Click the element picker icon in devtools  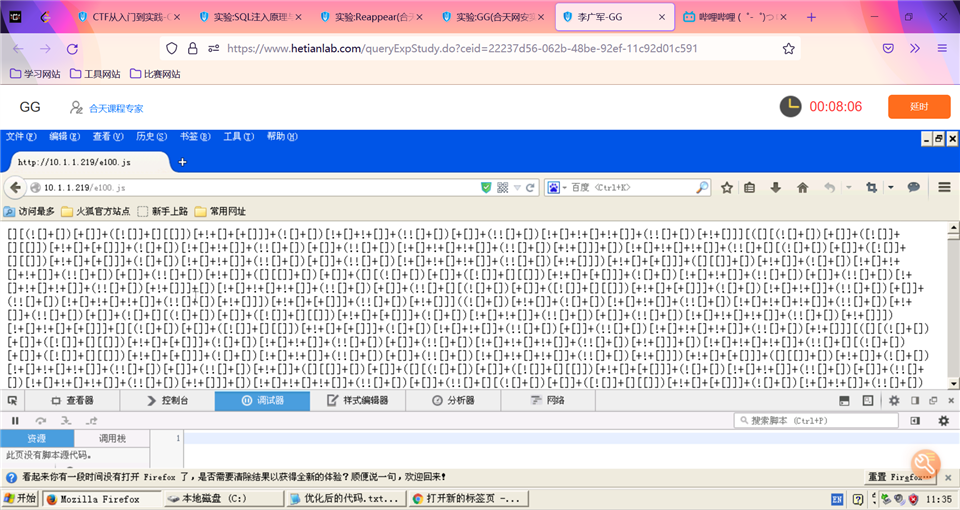12,400
